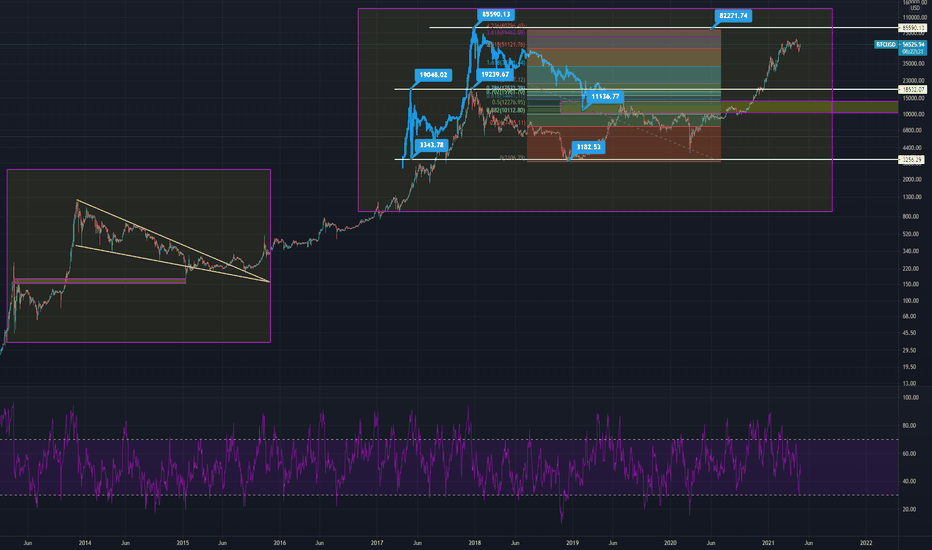932x550 pixels.
Task: Click the 85590.13 blue price callout
Action: click(x=495, y=14)
